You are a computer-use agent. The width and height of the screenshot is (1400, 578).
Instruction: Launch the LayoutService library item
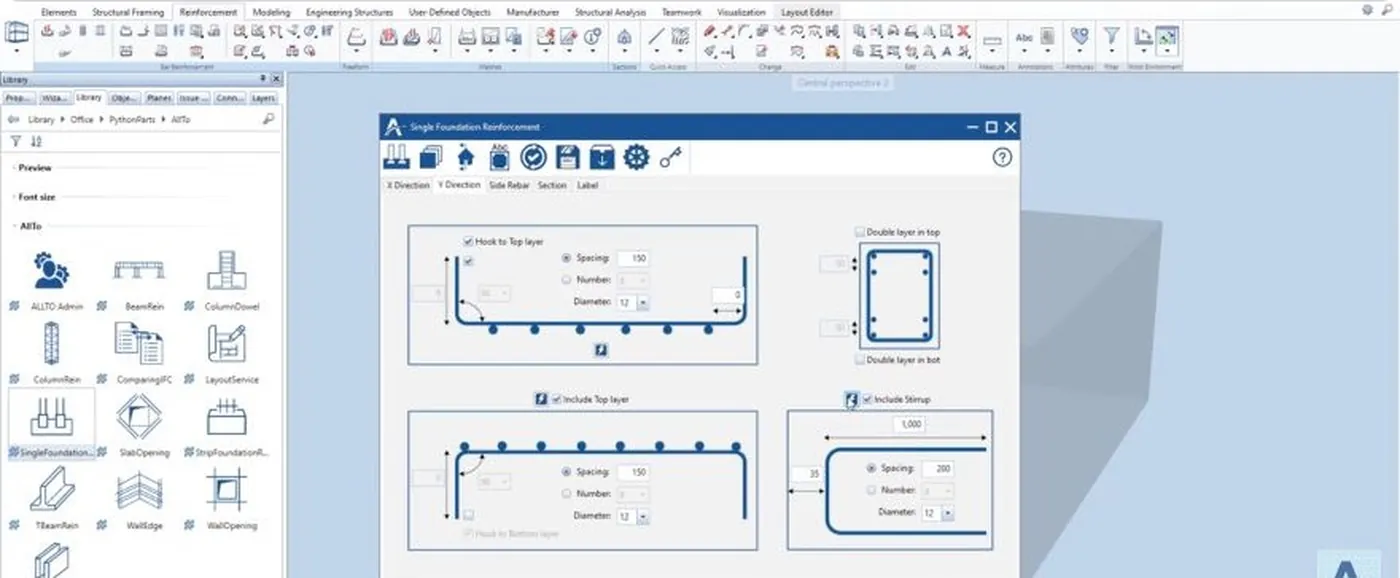[226, 344]
